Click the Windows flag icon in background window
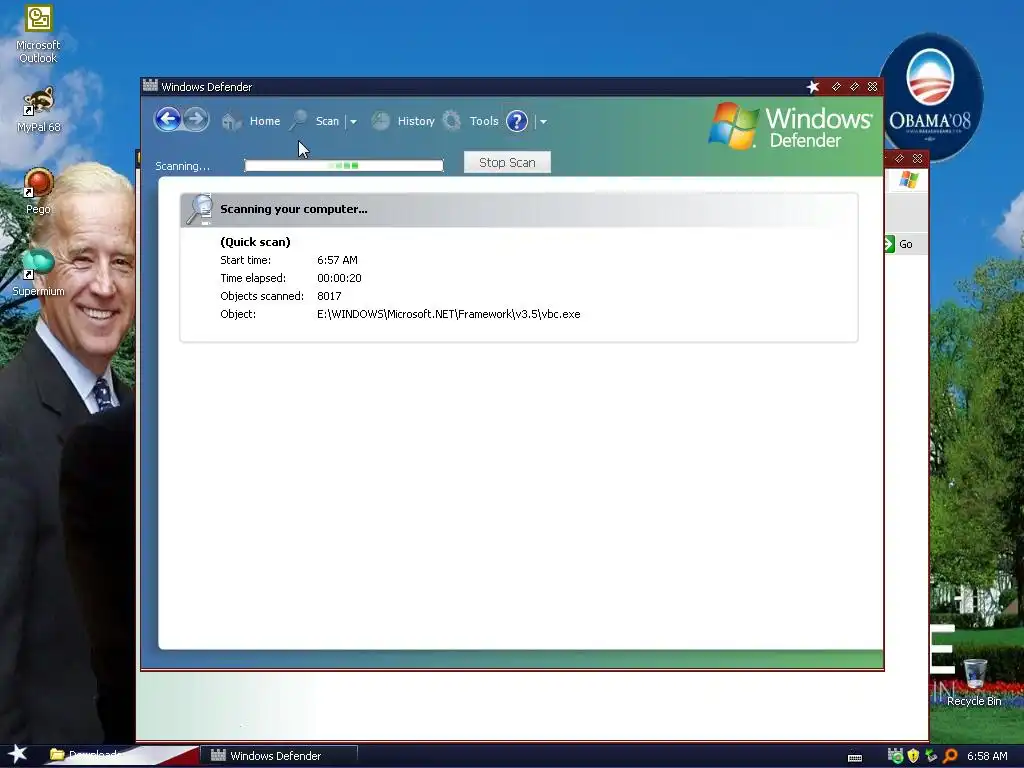Screen dimensions: 1024x768 pyautogui.click(x=908, y=180)
